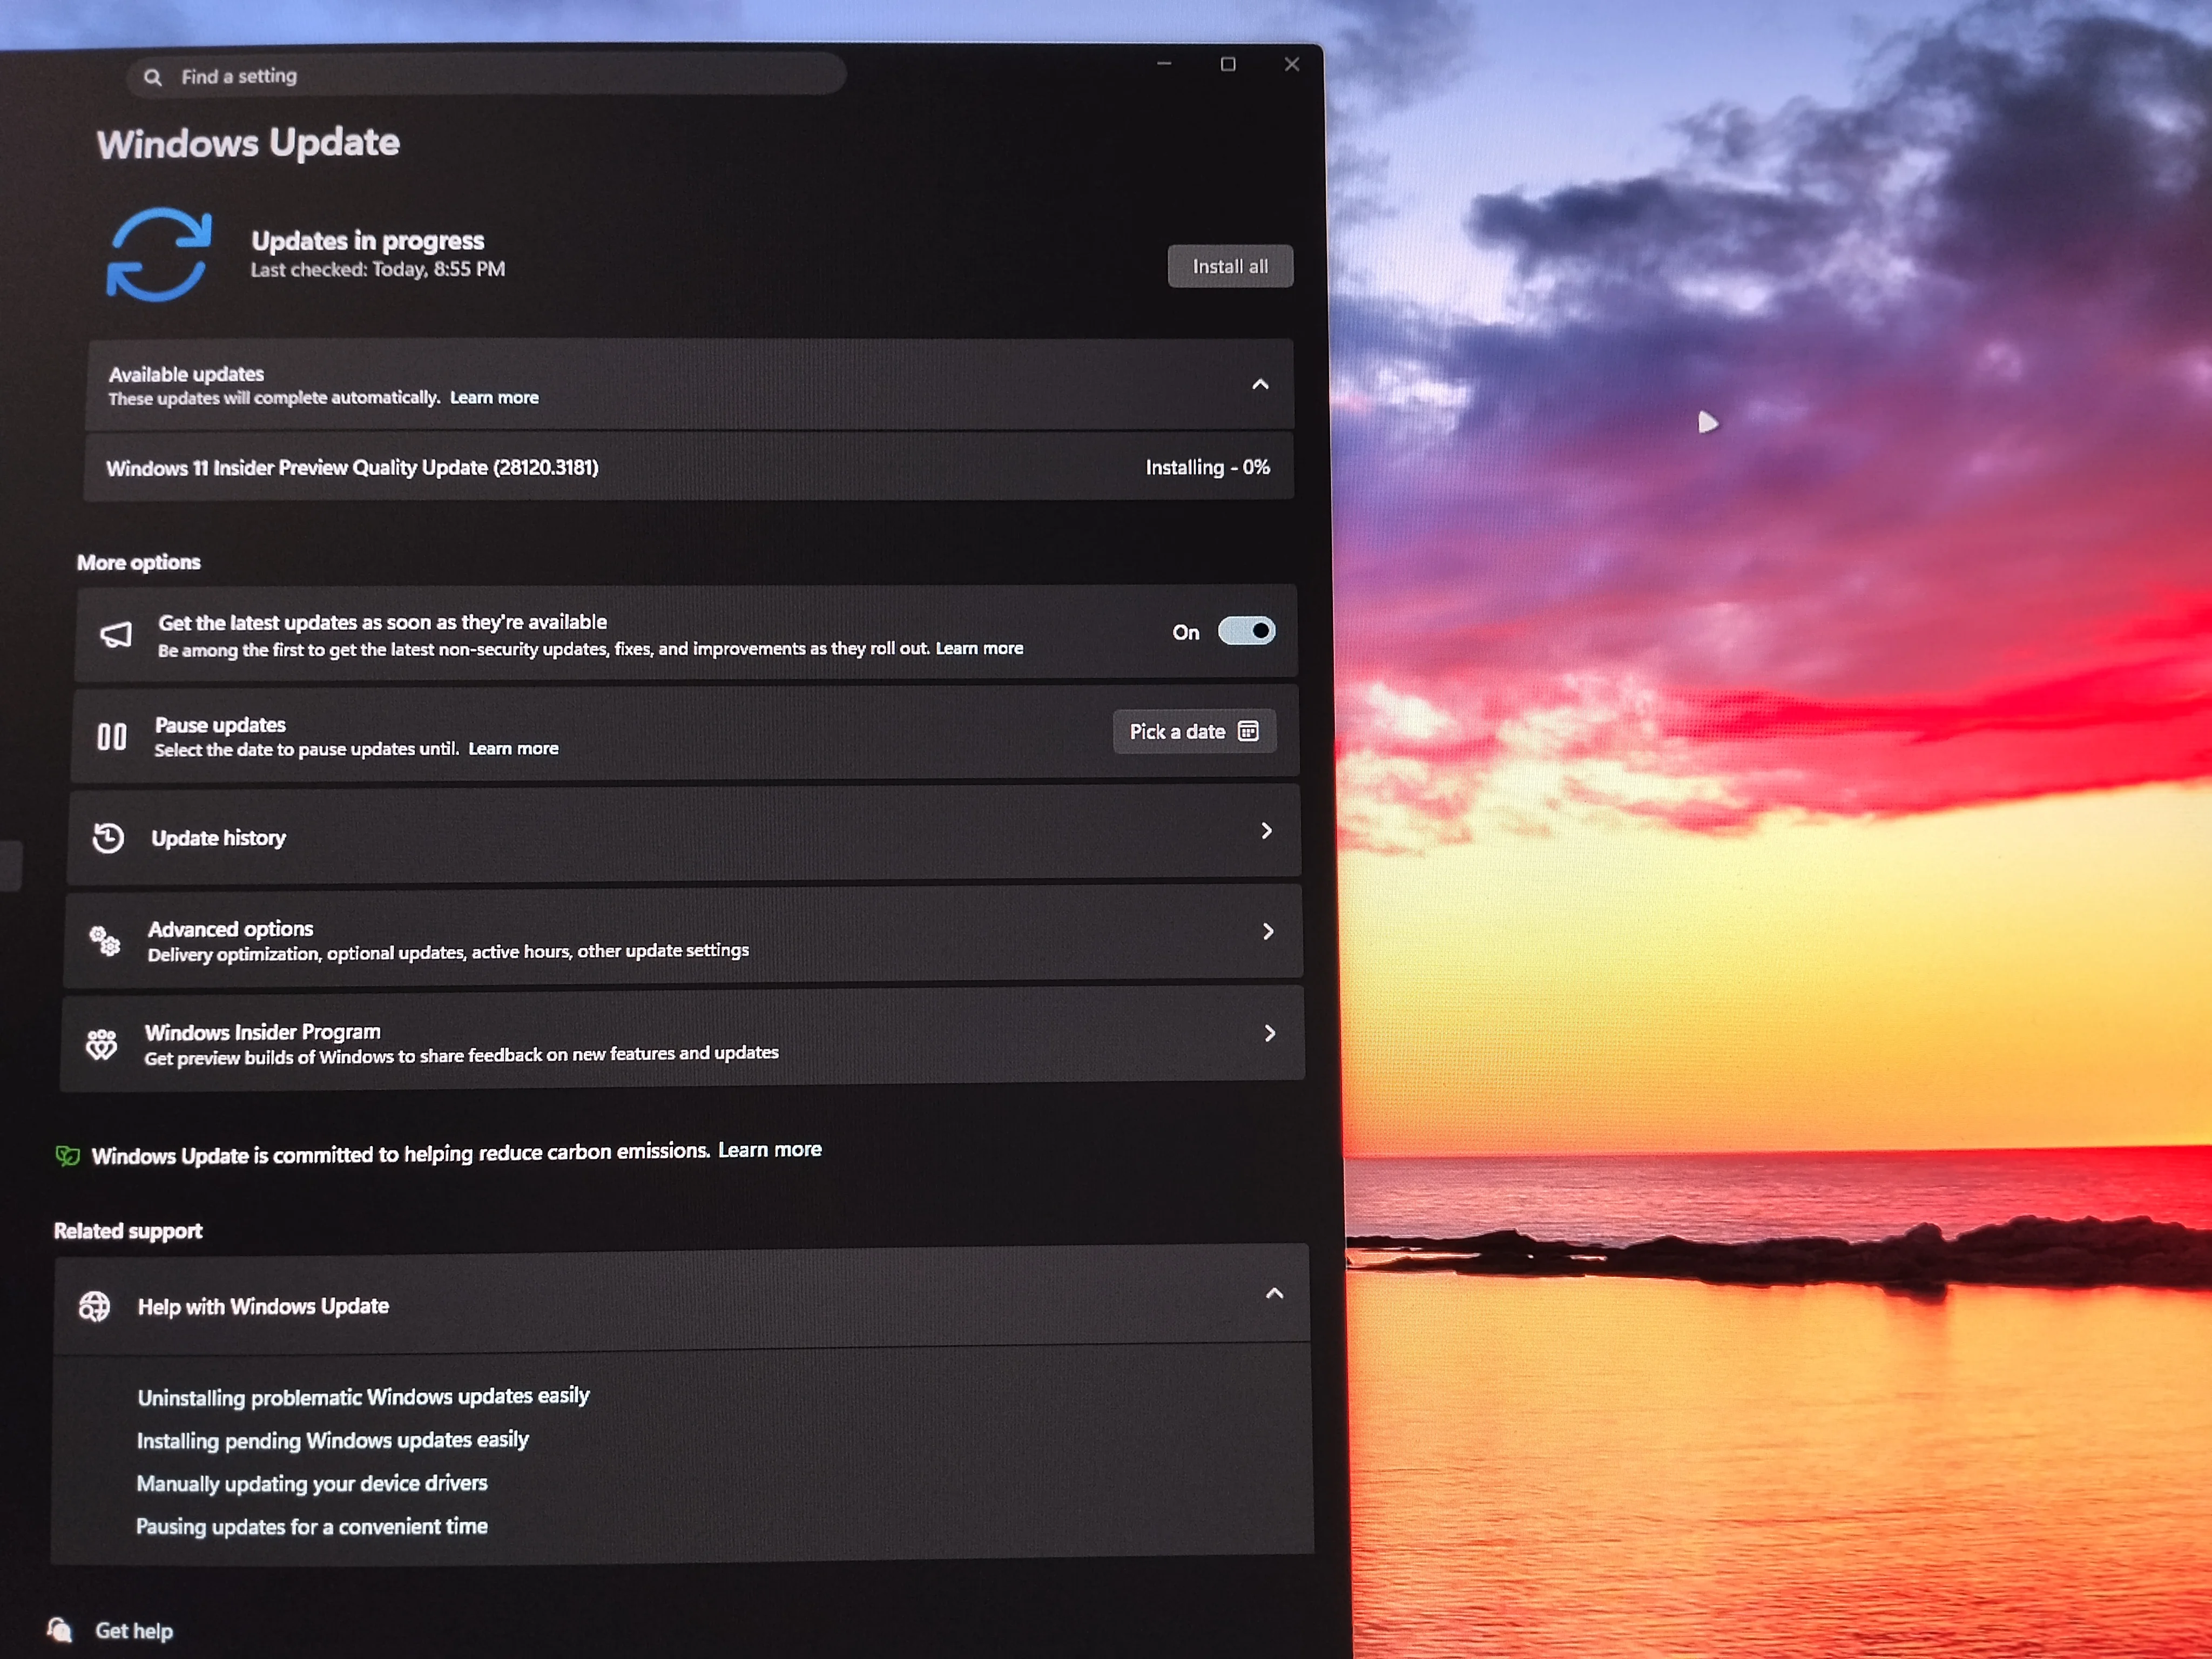The image size is (2212, 1659).
Task: Collapse the Available updates section
Action: [1260, 384]
